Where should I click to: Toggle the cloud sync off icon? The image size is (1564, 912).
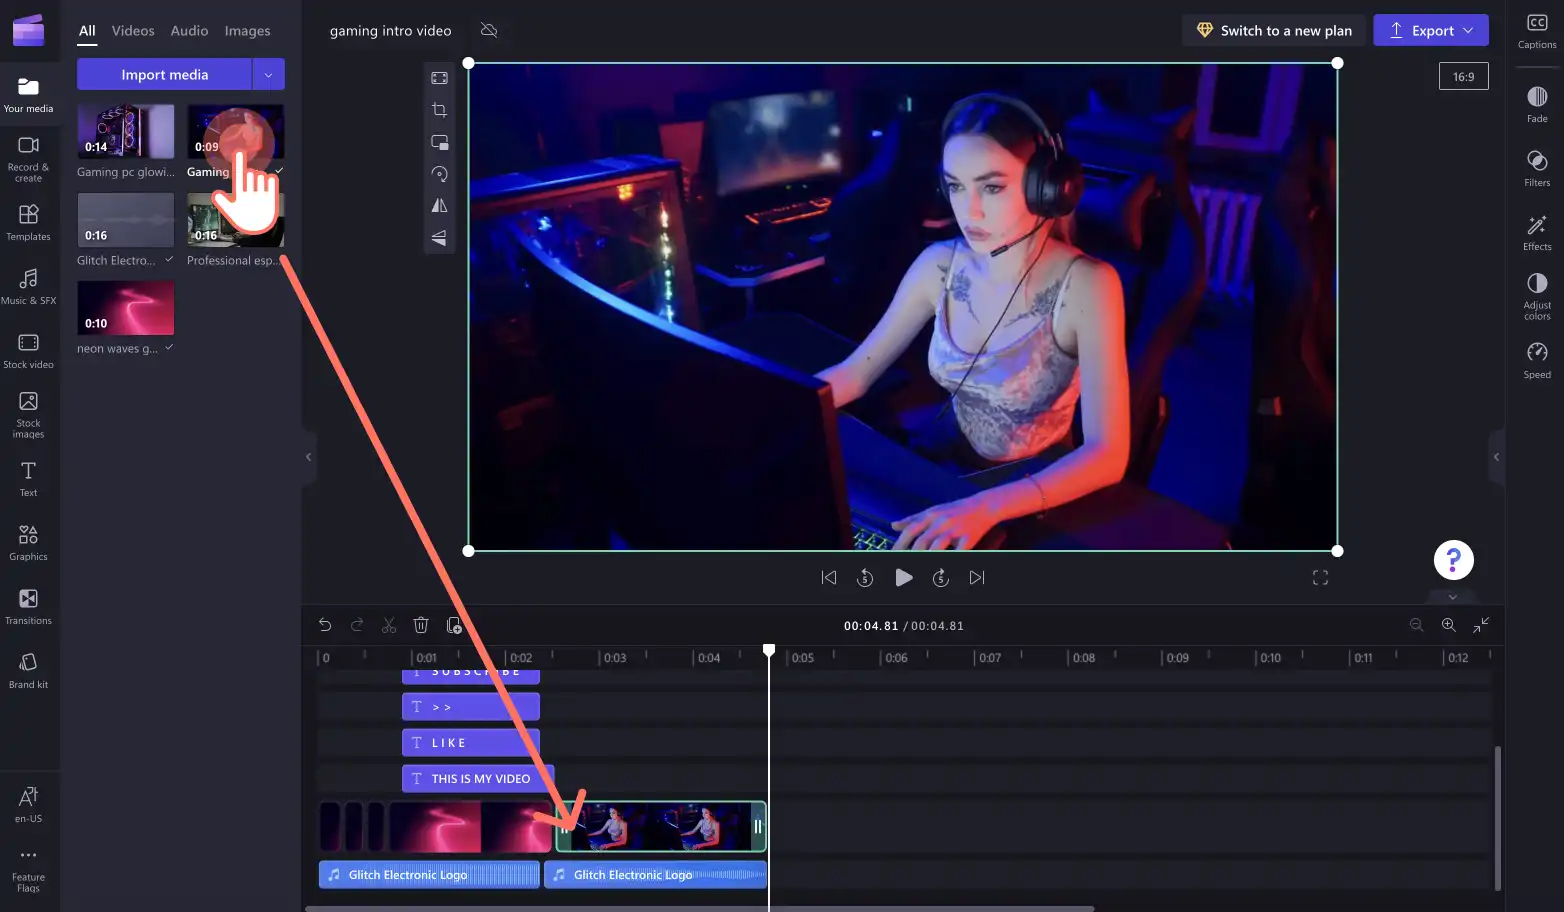pos(489,30)
